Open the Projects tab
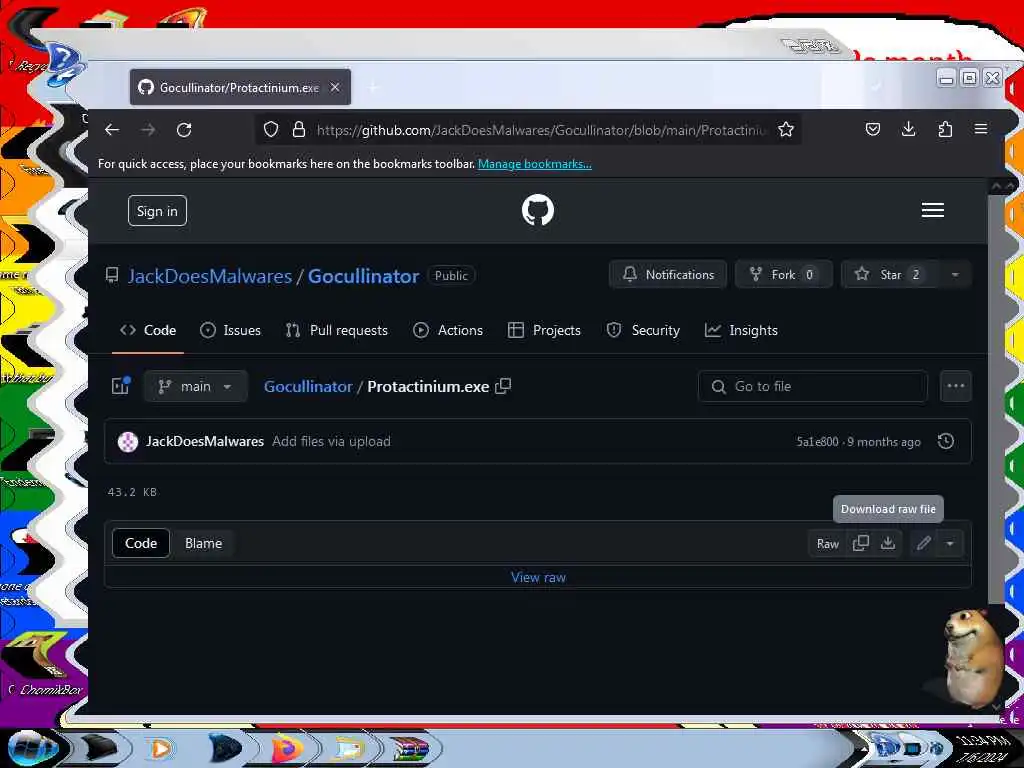The image size is (1024, 768). 544,330
